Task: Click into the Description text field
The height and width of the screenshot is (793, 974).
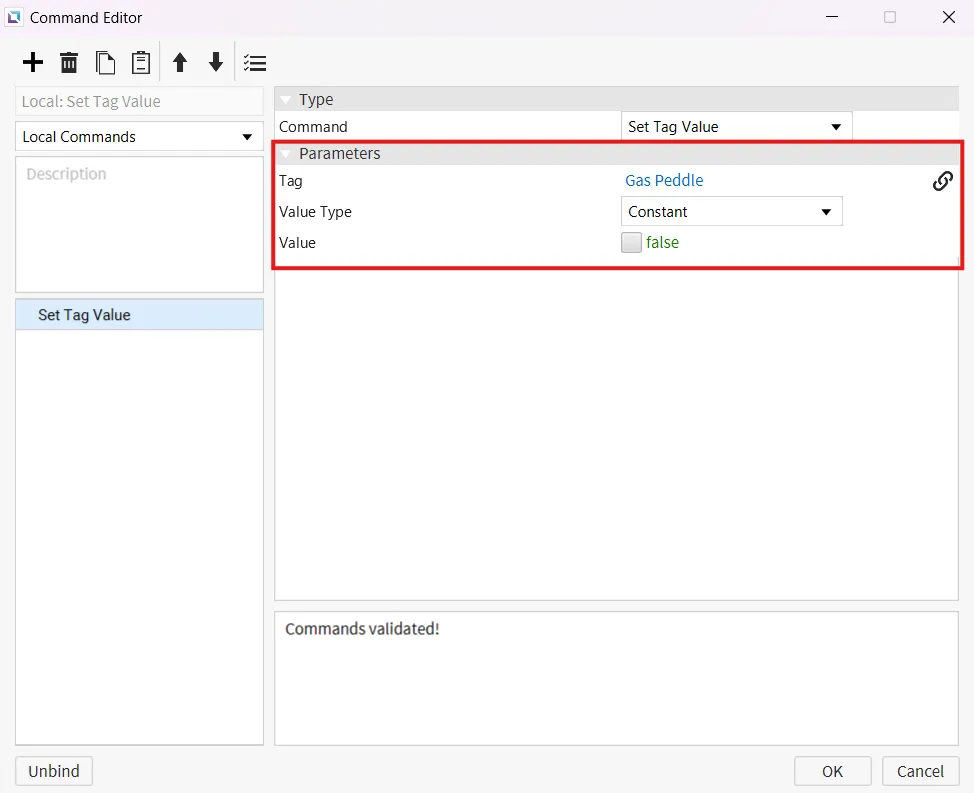Action: (x=139, y=224)
